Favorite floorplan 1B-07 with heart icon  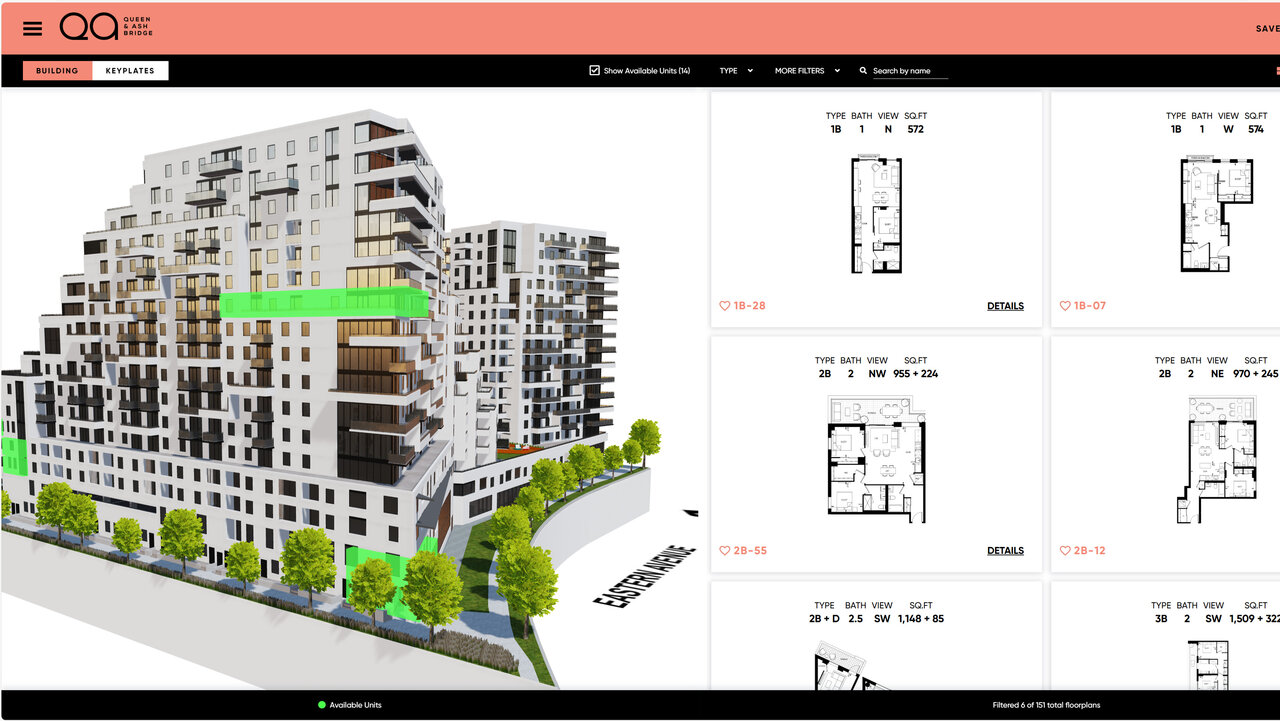1065,306
